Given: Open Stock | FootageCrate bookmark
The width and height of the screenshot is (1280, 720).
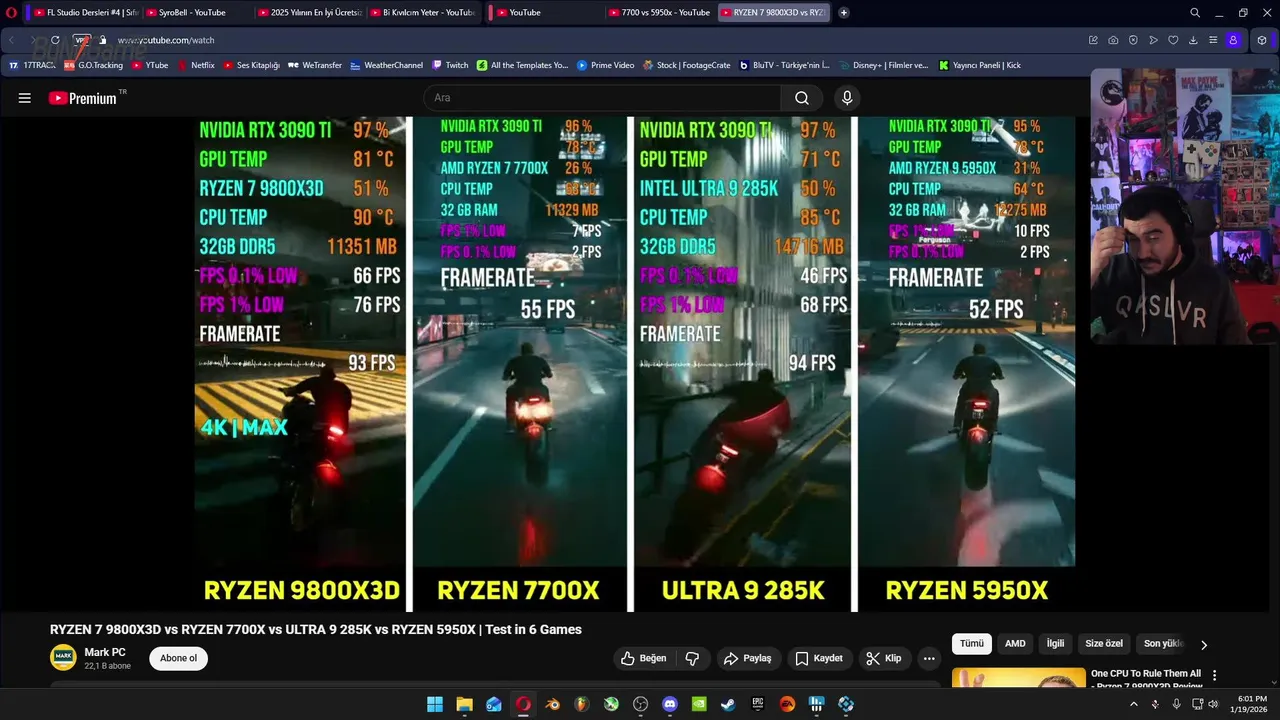Looking at the screenshot, I should (687, 65).
